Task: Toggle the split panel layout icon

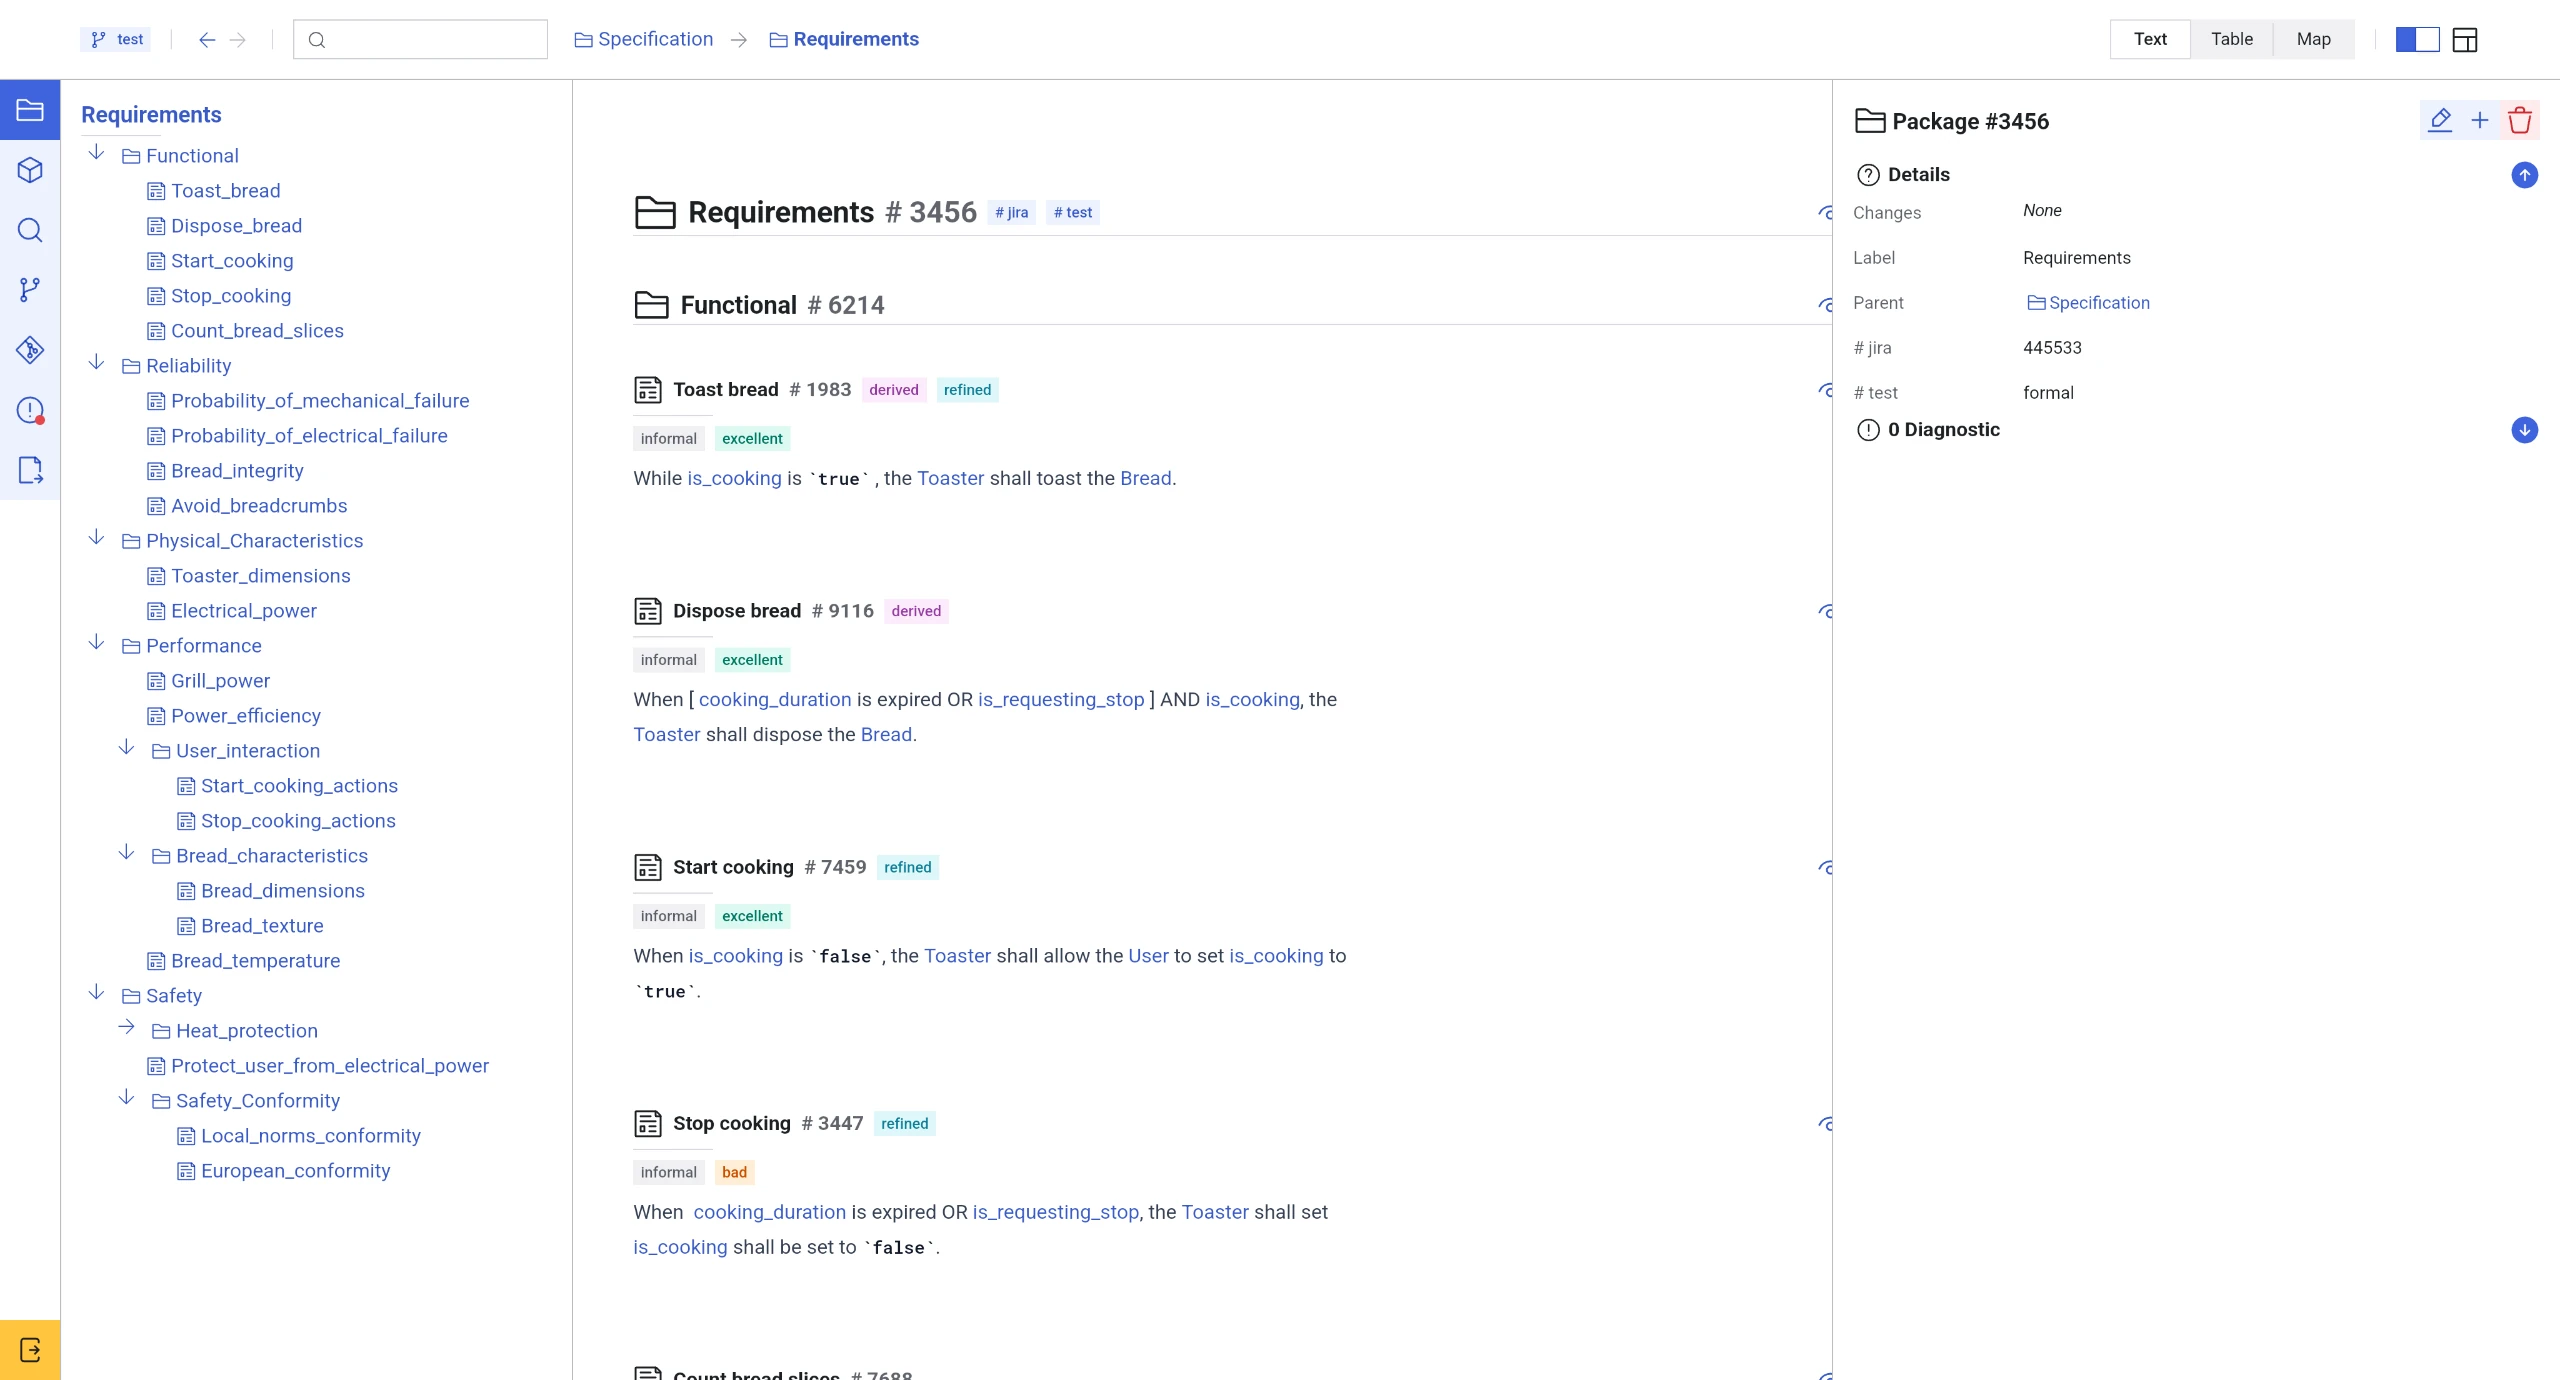Action: tap(2417, 40)
